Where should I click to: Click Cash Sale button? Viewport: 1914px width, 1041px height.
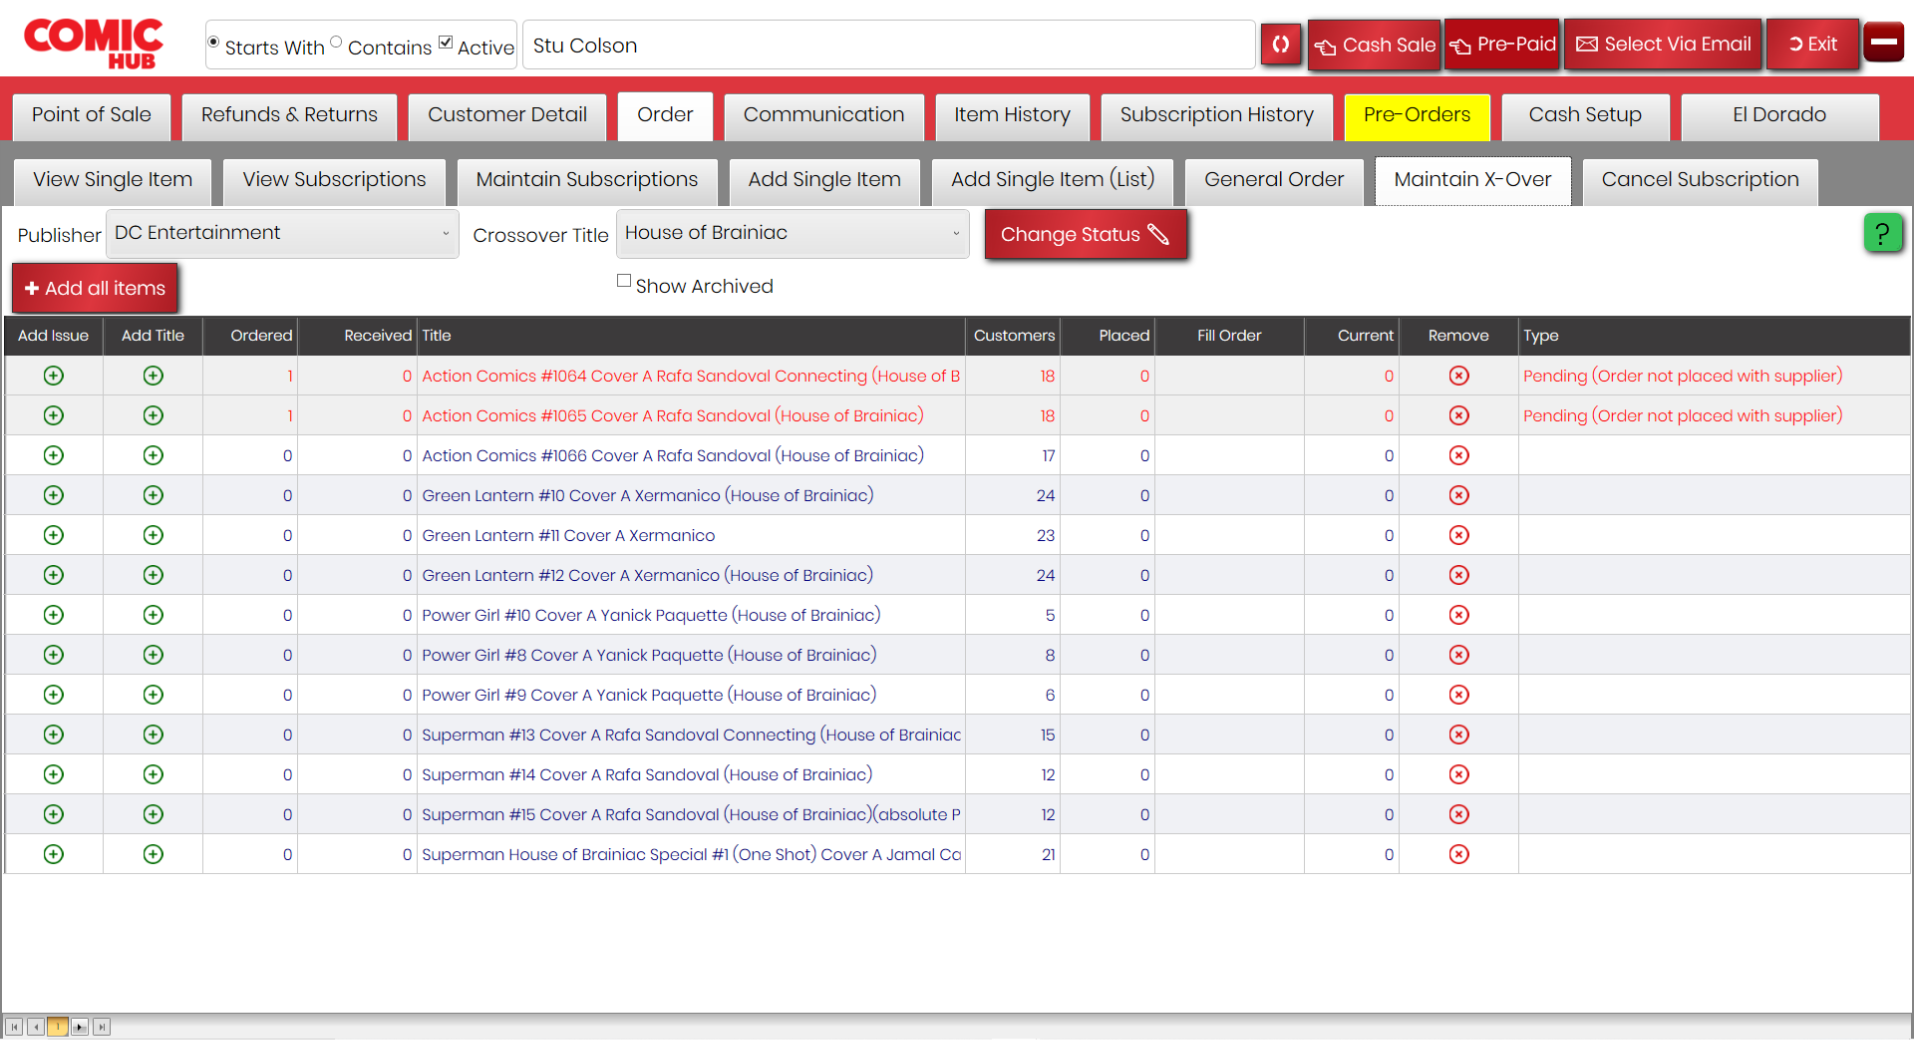(x=1375, y=45)
